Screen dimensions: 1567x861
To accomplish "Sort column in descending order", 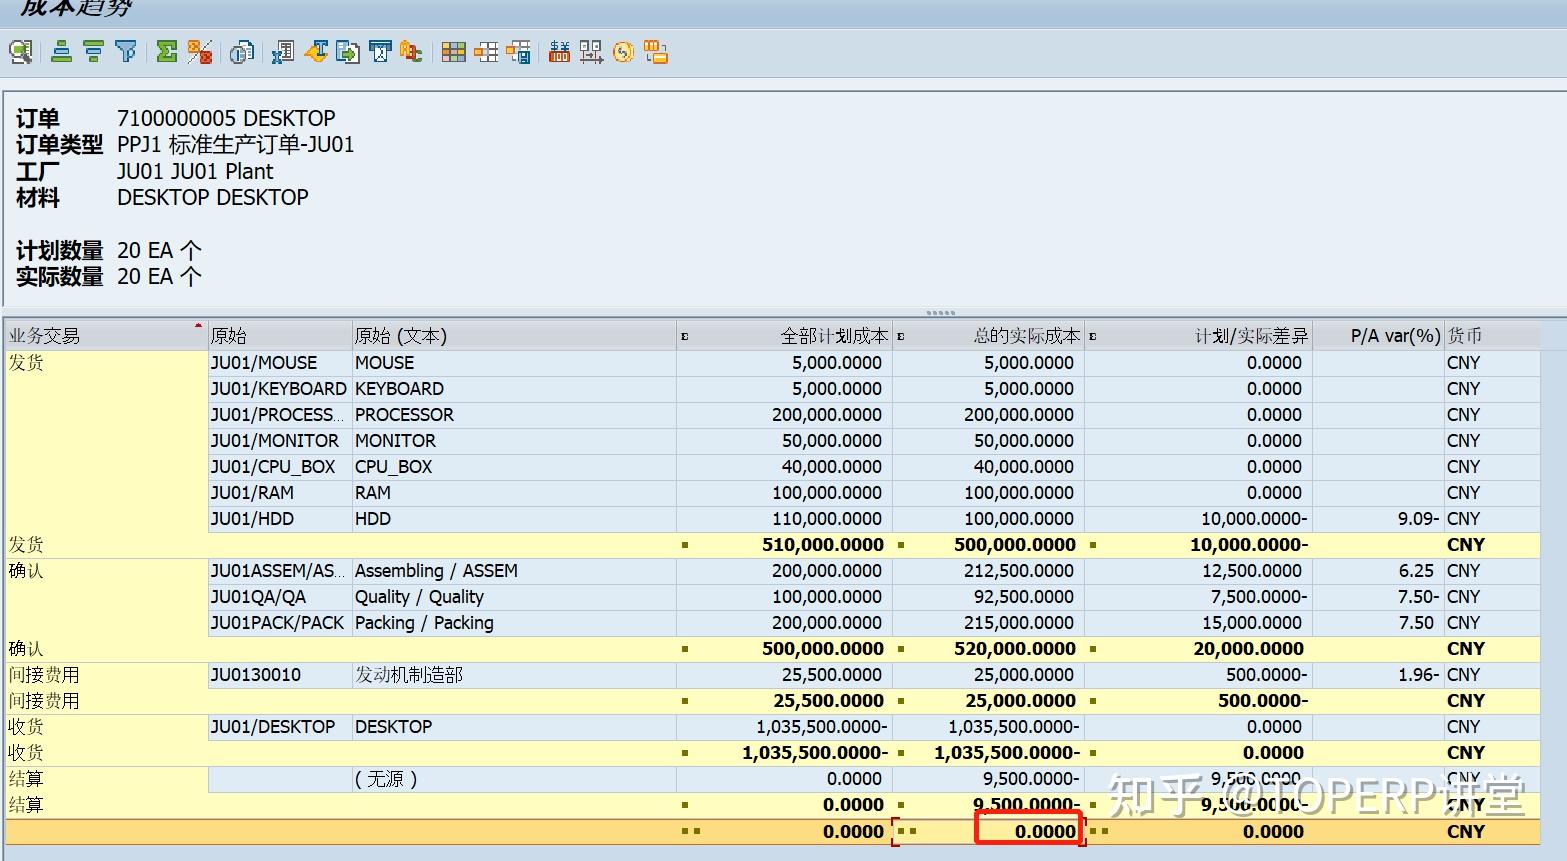I will (92, 52).
